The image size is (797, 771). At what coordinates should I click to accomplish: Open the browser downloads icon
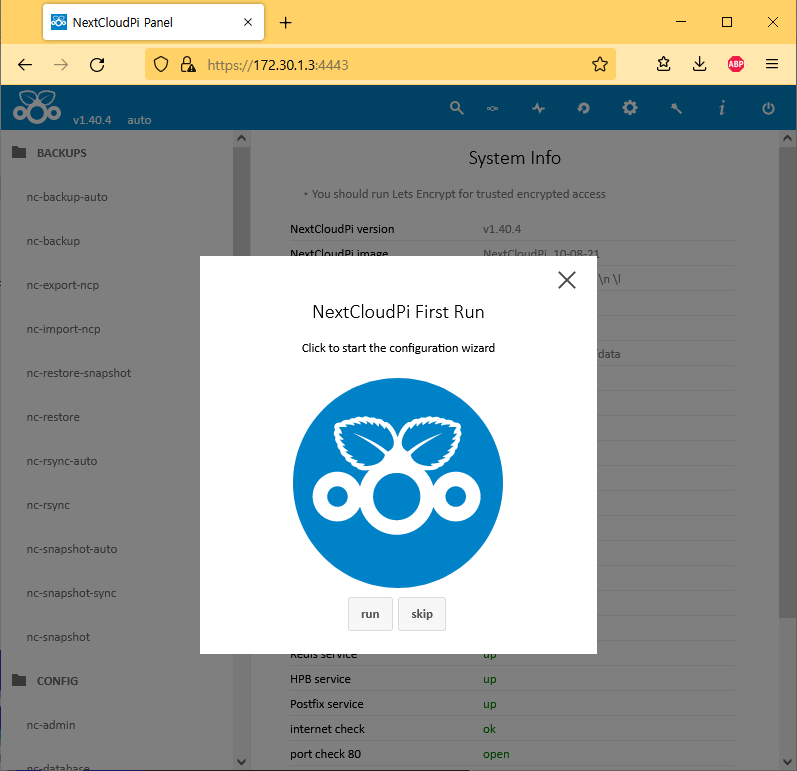tap(699, 64)
